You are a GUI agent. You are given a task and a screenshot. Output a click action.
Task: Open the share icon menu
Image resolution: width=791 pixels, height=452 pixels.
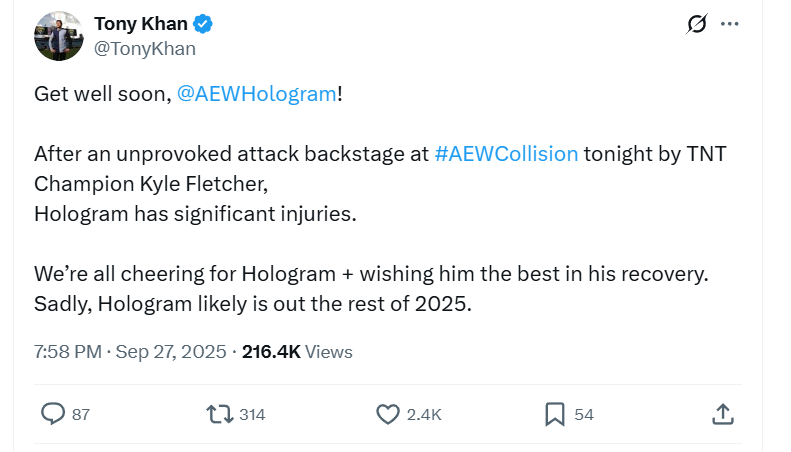point(723,414)
